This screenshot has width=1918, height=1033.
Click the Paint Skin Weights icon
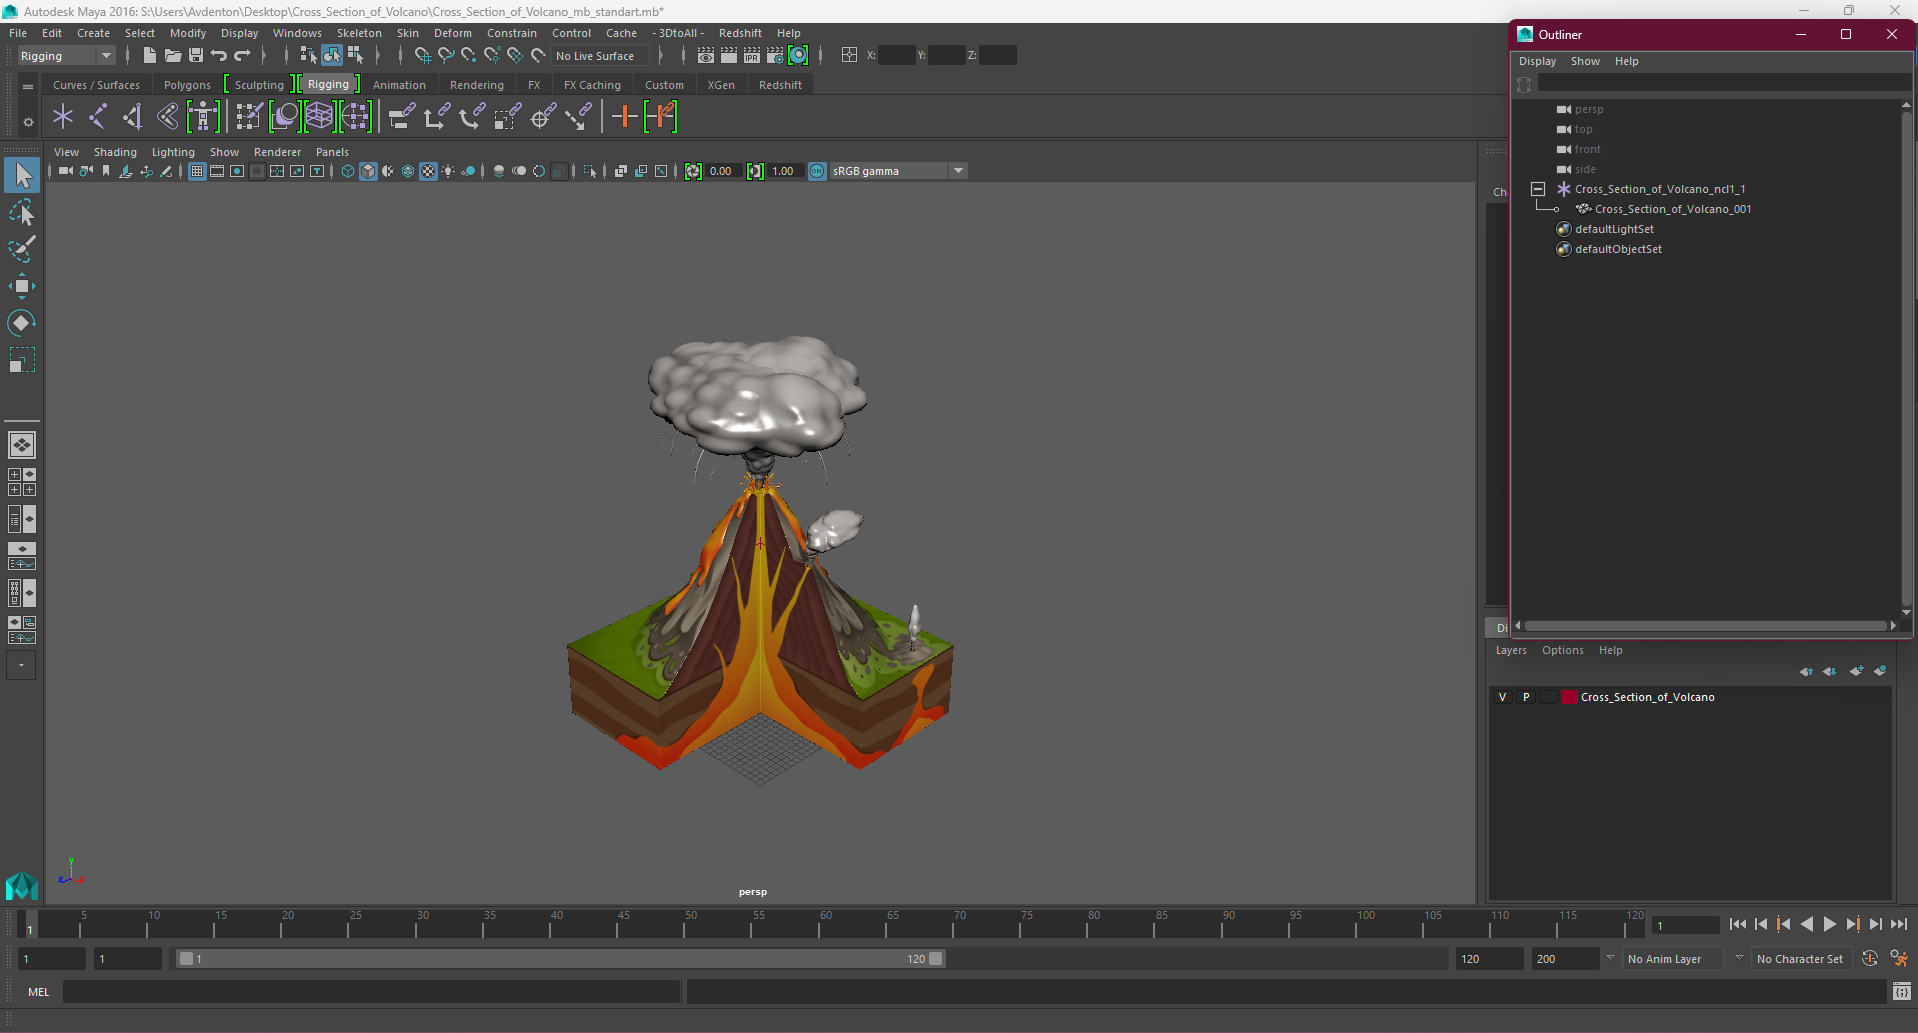249,117
